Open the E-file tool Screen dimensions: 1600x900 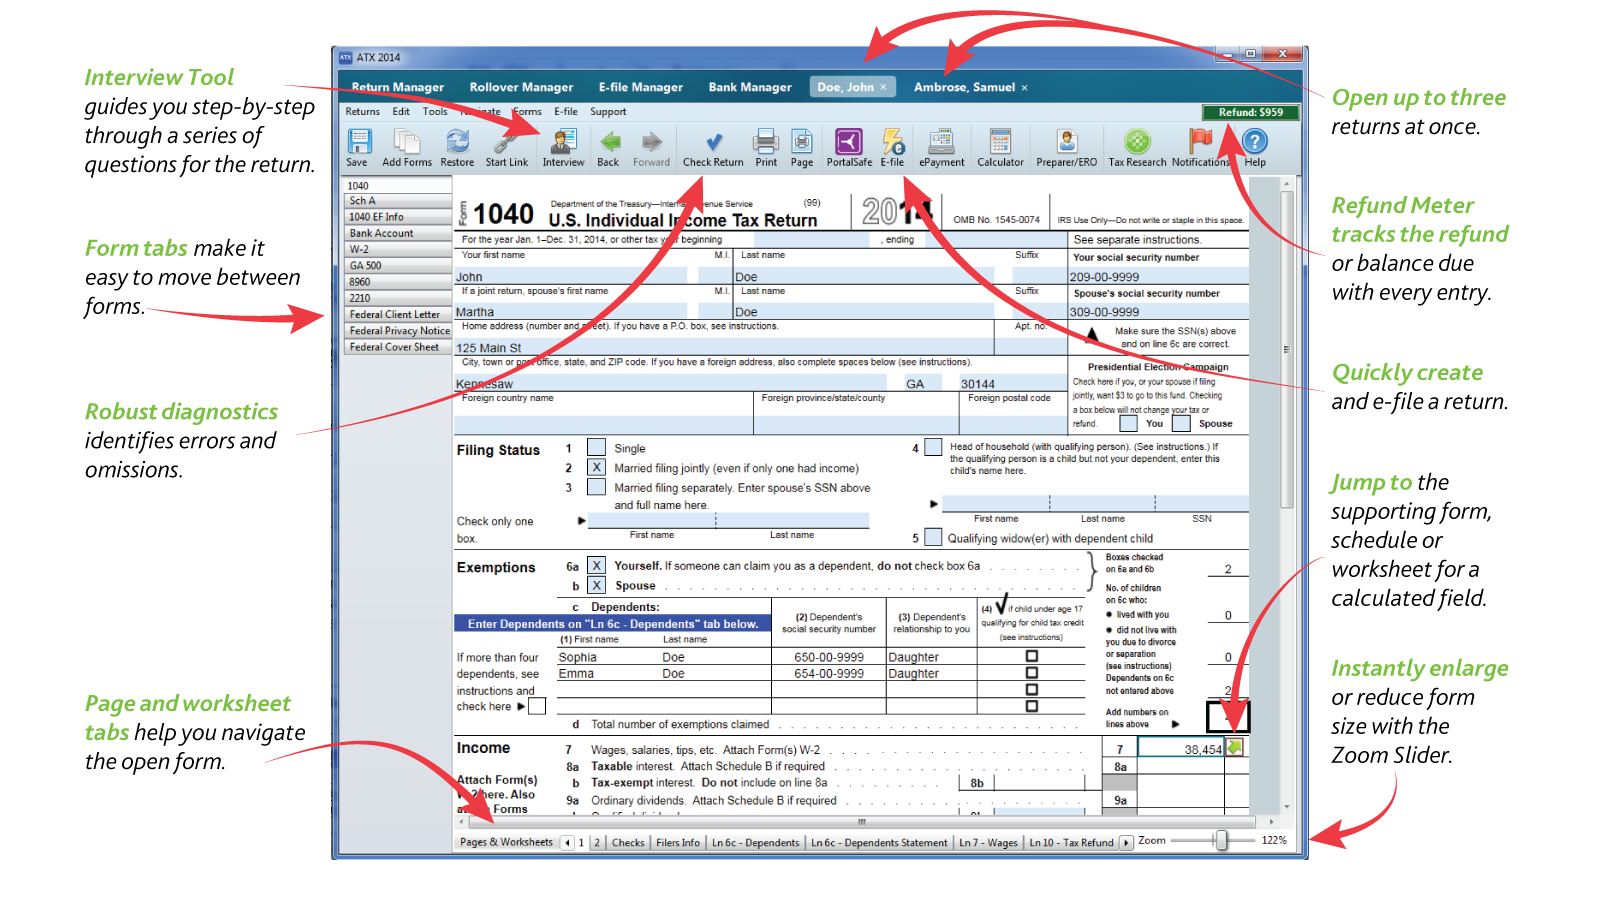tap(893, 147)
